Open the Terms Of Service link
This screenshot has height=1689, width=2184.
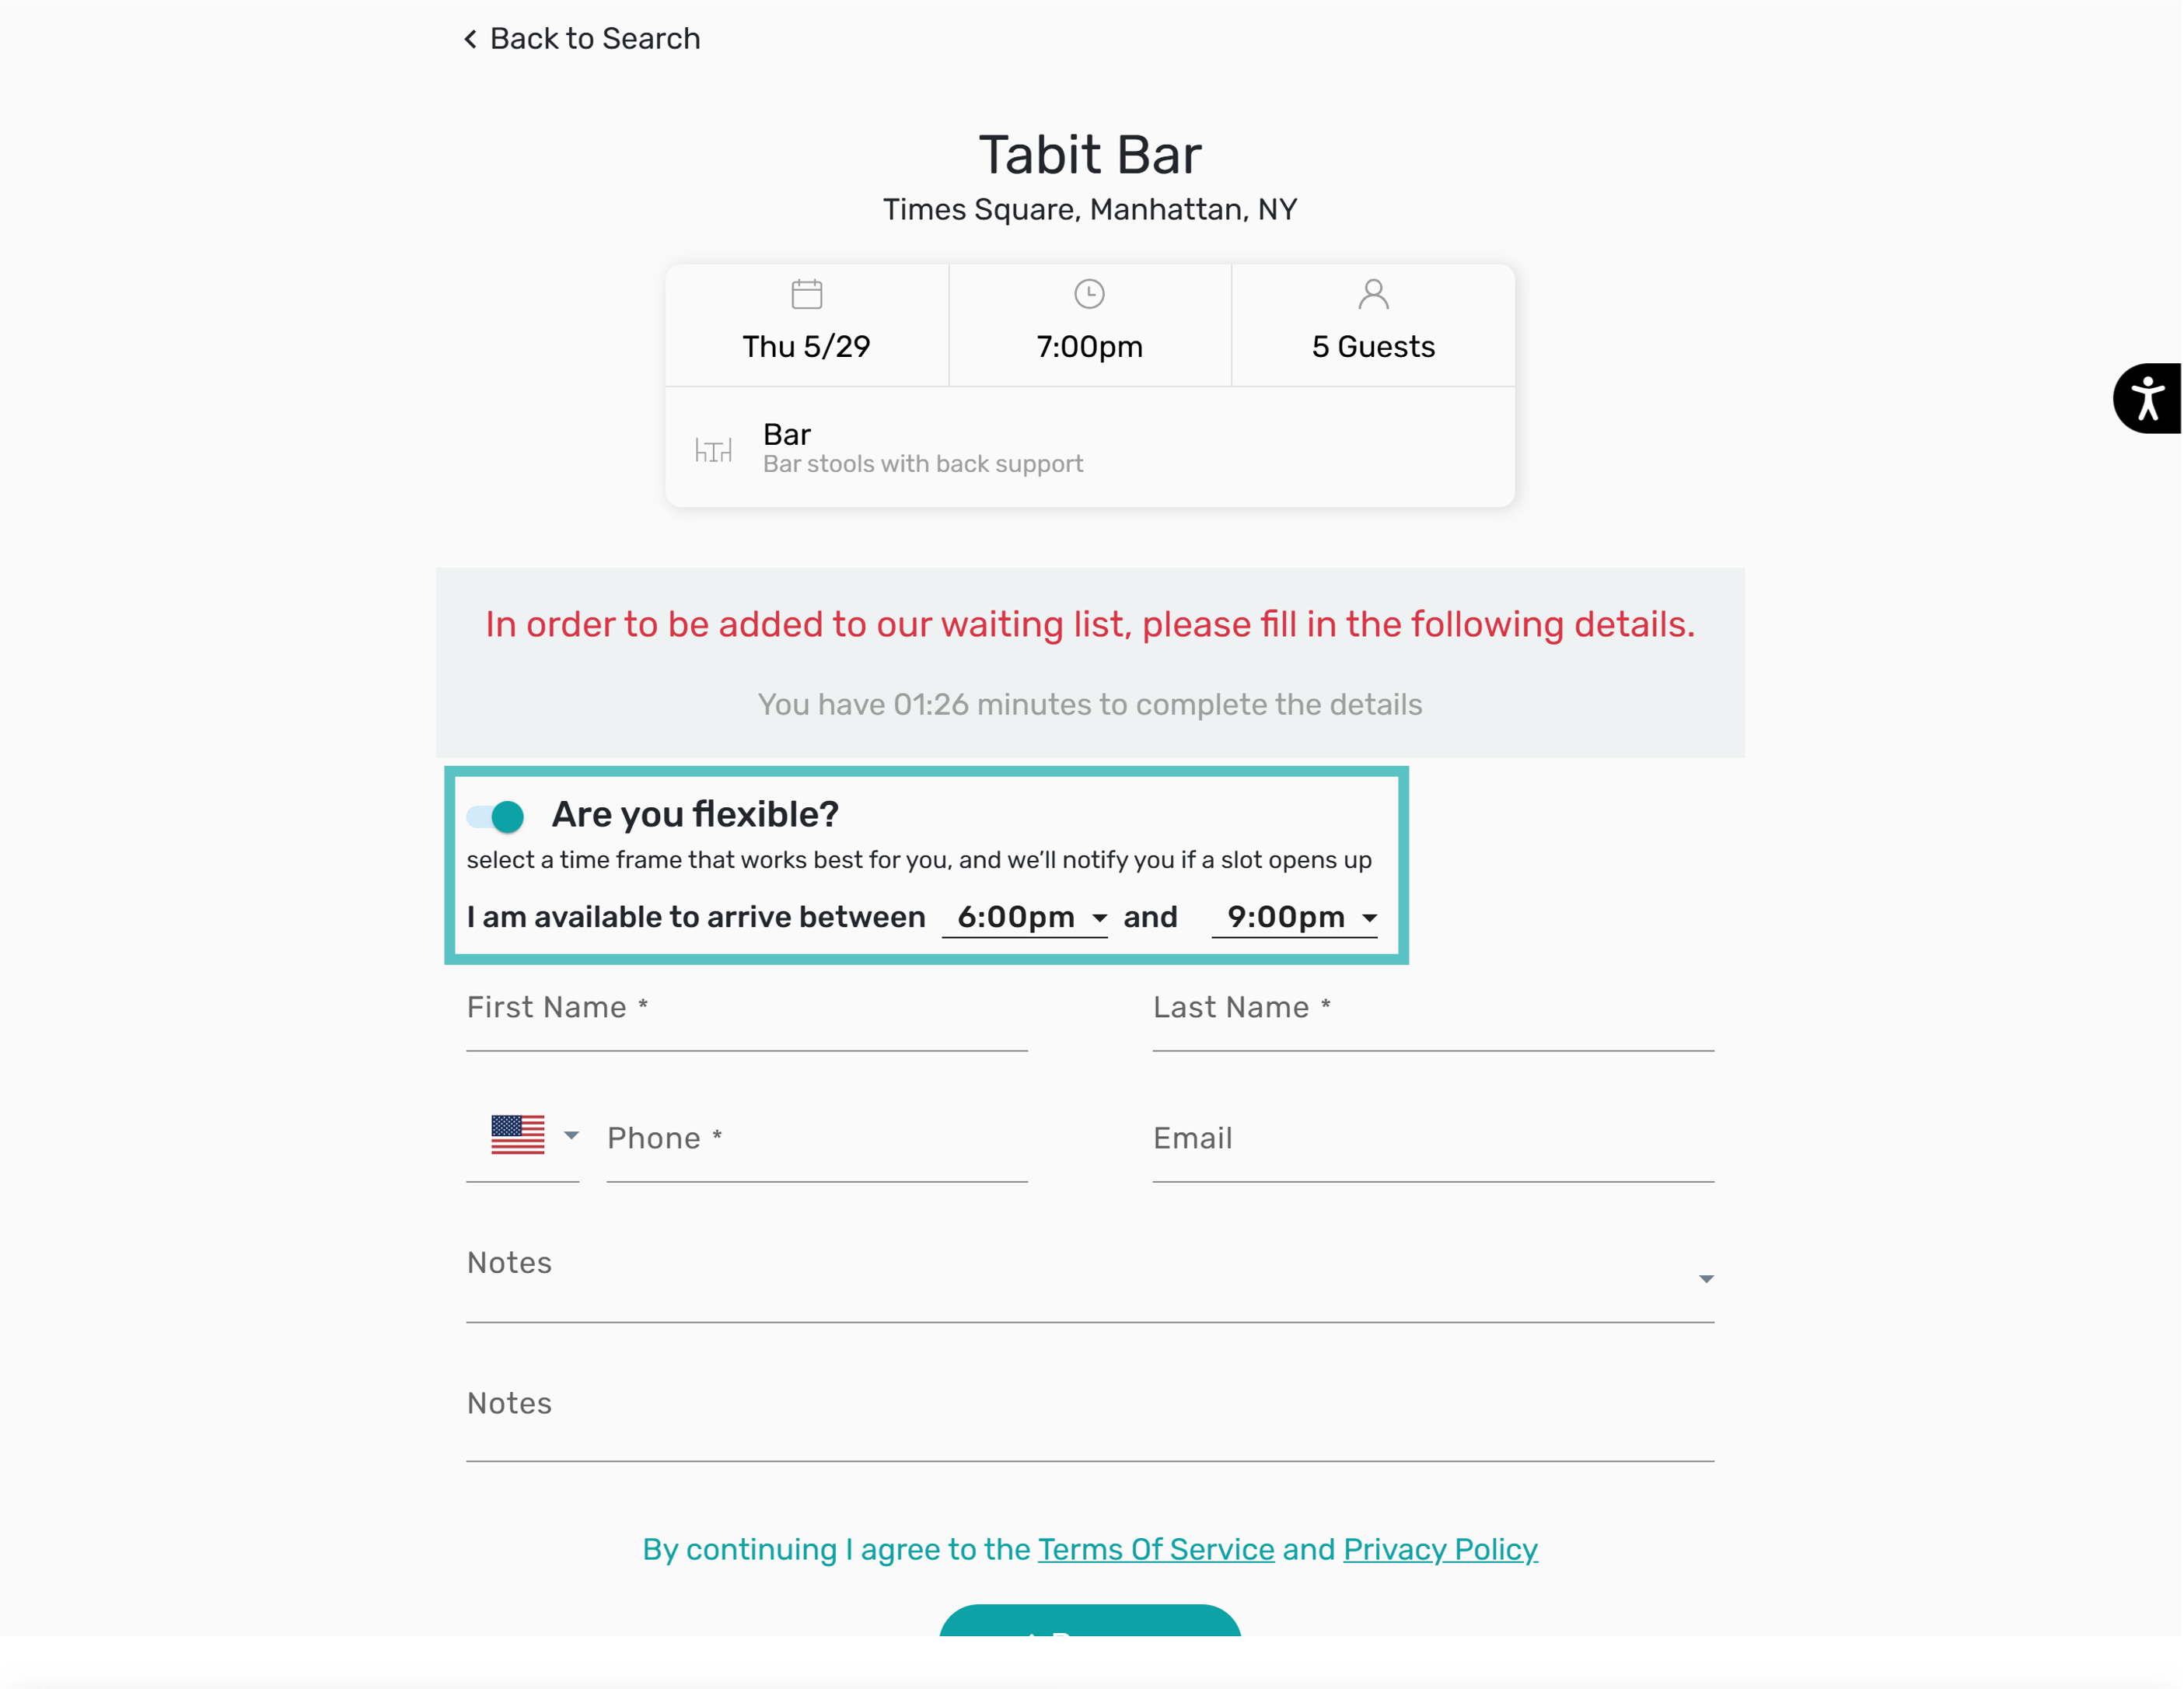click(x=1155, y=1549)
